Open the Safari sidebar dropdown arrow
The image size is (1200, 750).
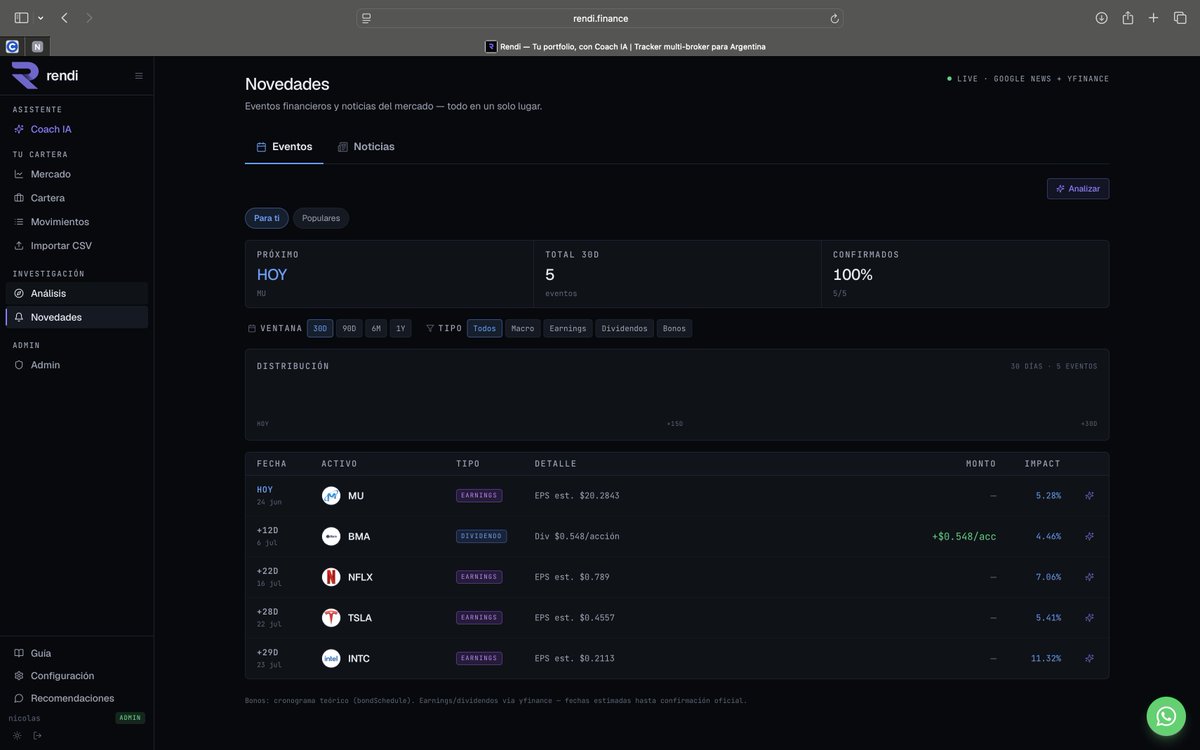pyautogui.click(x=40, y=18)
